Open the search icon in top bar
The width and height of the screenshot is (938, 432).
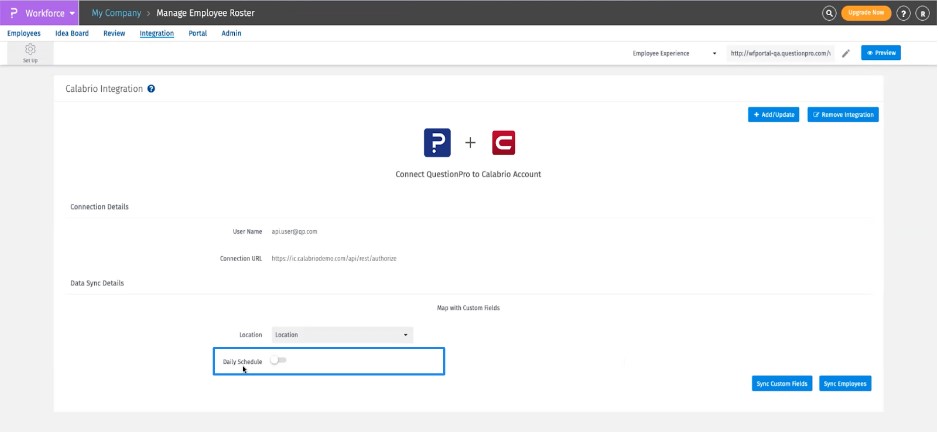(829, 13)
